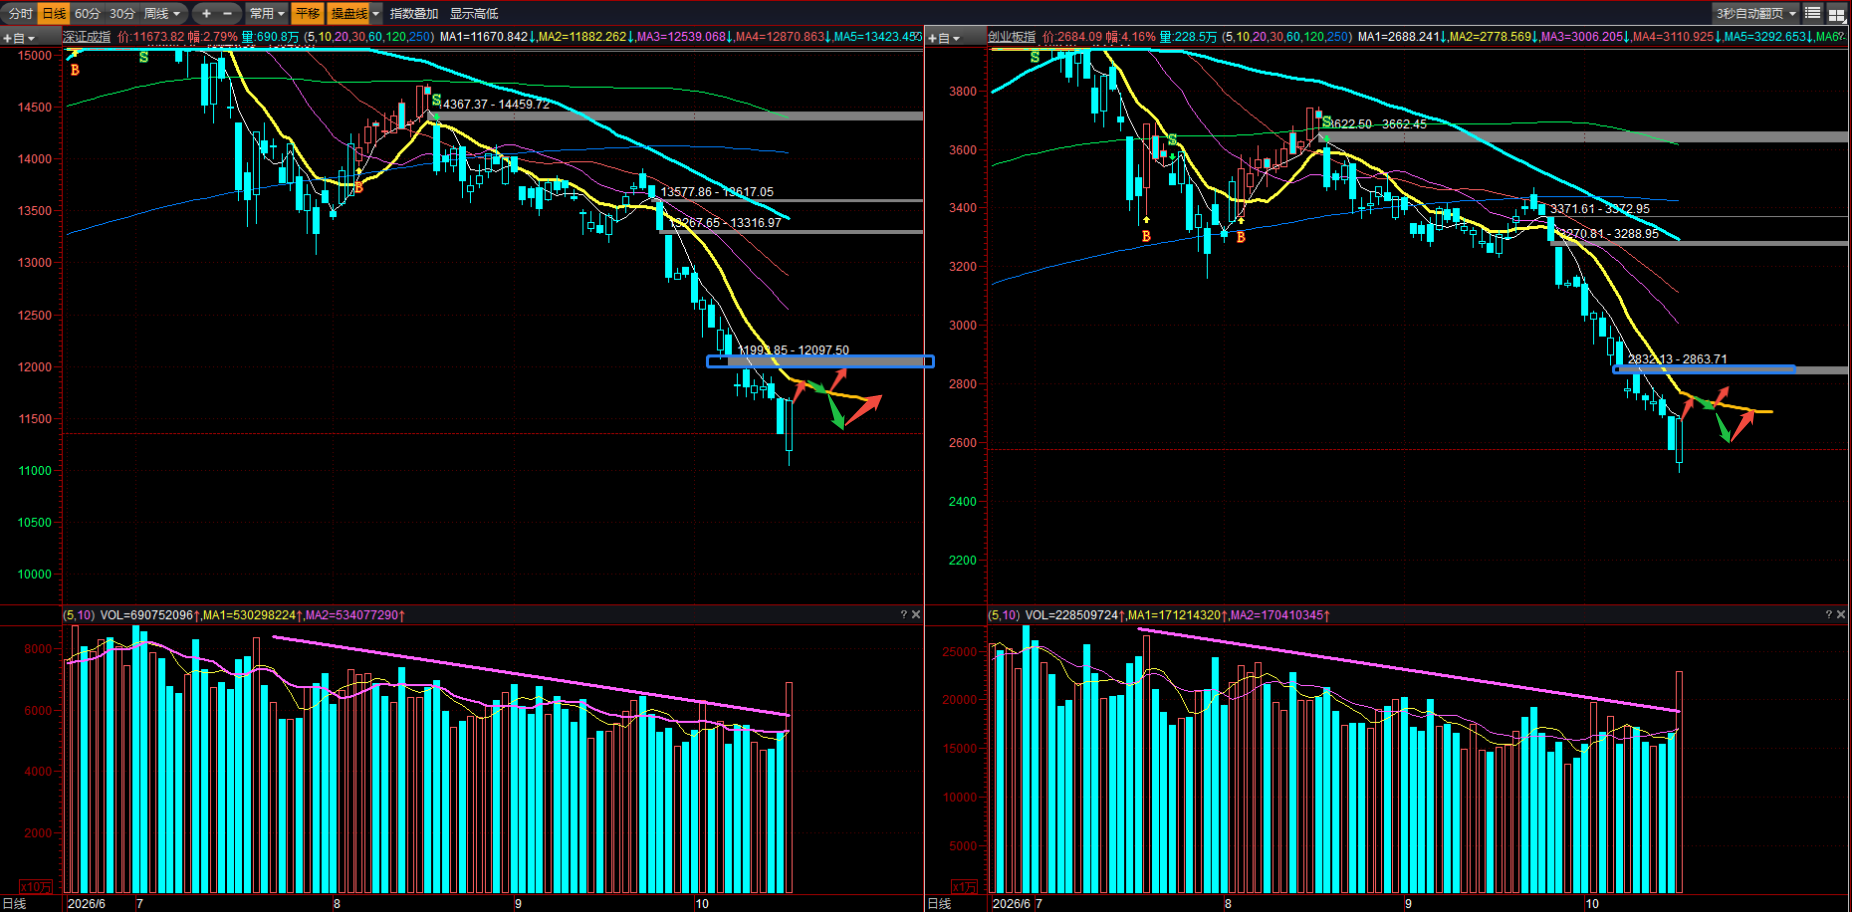The width and height of the screenshot is (1852, 912).
Task: Click the right chart MA parameters (5,10,20,30,60,120,250)
Action: pos(1286,37)
